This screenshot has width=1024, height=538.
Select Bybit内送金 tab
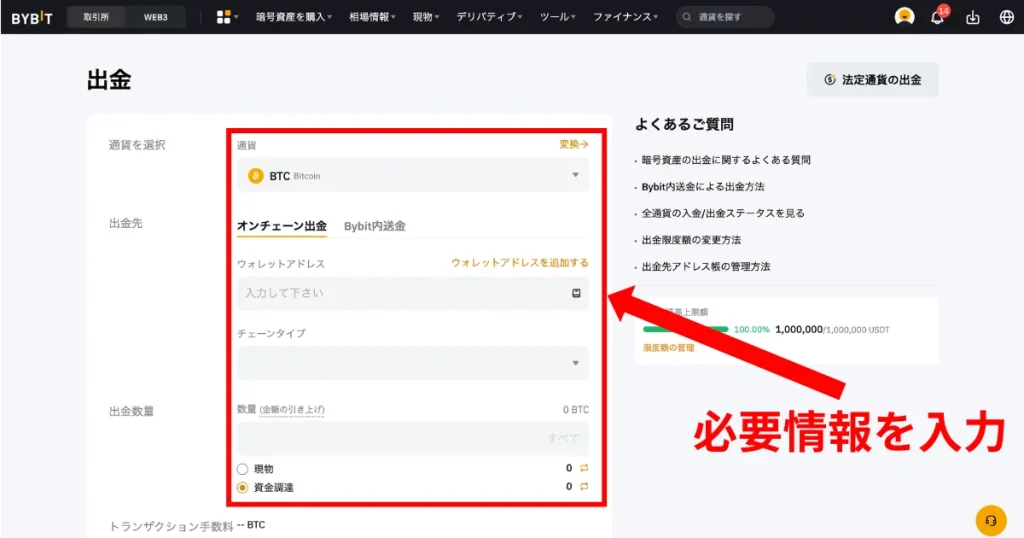(x=375, y=226)
